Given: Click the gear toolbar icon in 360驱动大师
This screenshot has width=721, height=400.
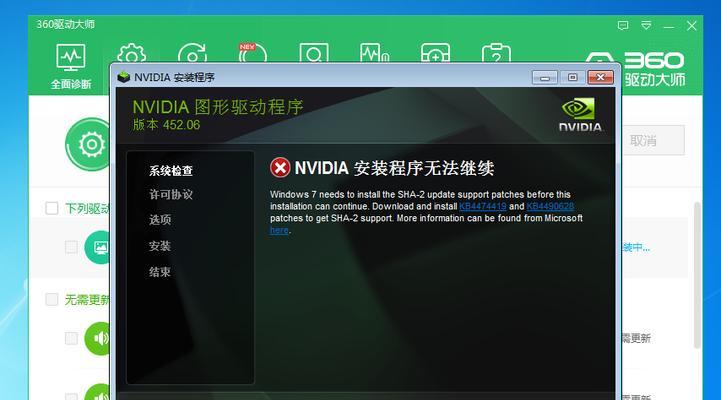Looking at the screenshot, I should pos(132,54).
